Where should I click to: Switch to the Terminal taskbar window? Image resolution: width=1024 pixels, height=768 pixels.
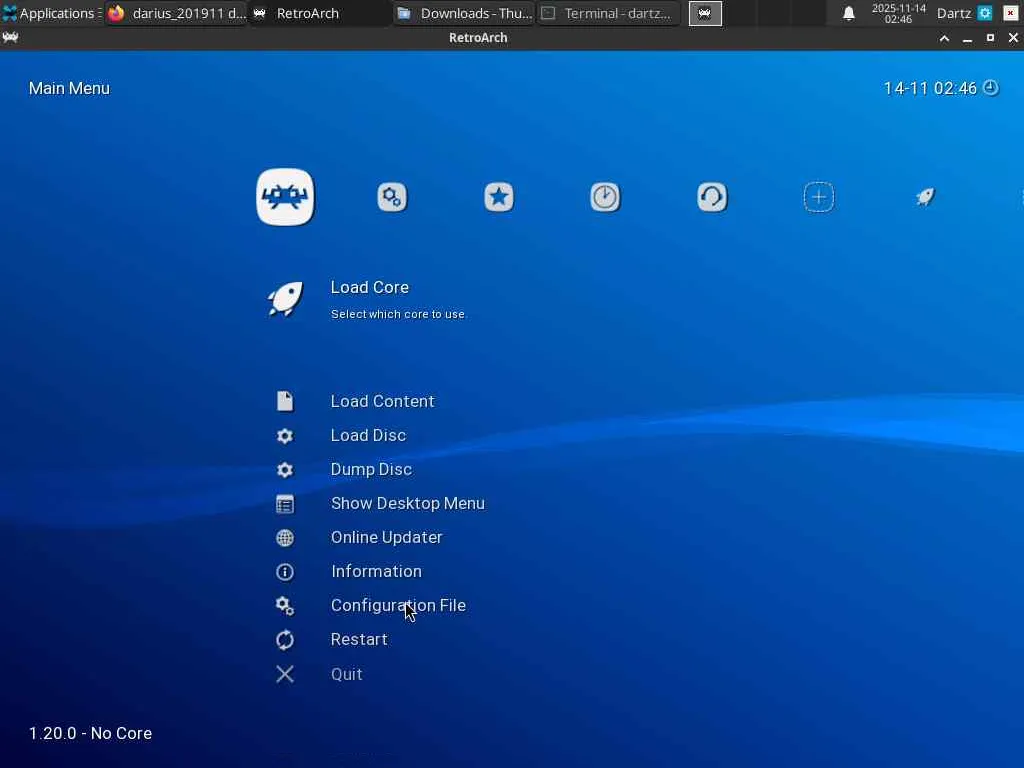(x=609, y=13)
